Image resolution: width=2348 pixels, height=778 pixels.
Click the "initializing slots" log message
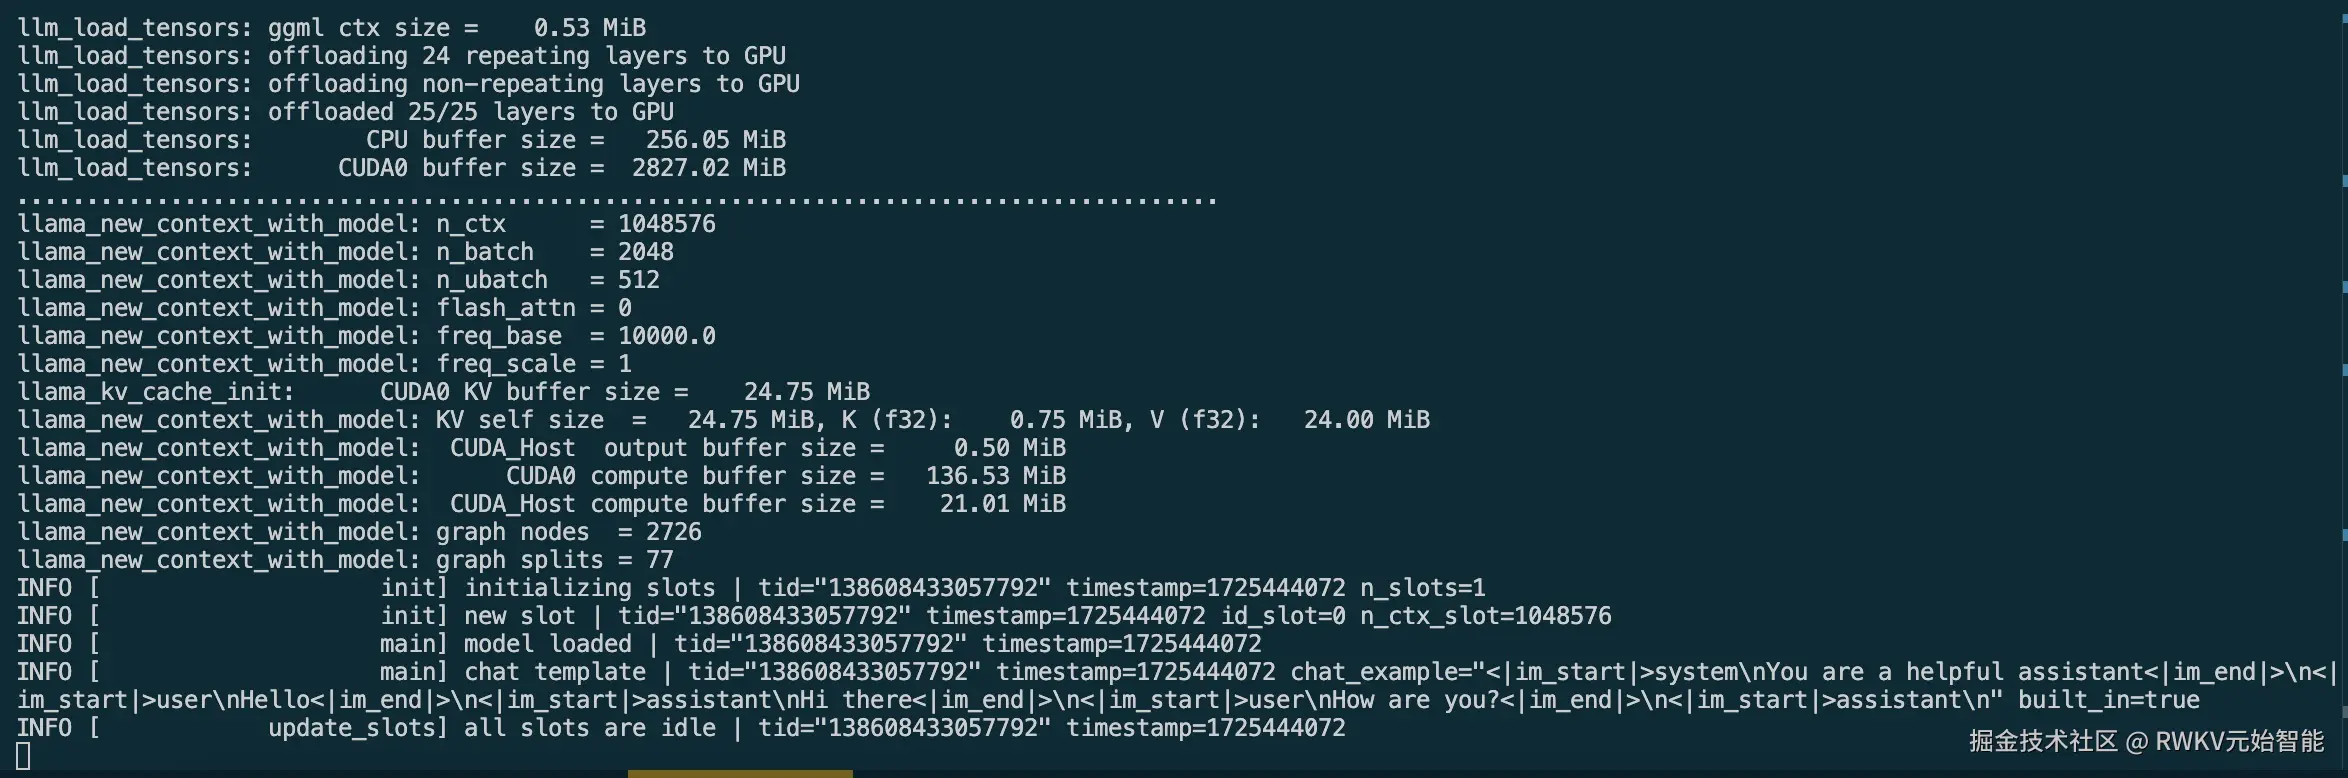point(590,588)
